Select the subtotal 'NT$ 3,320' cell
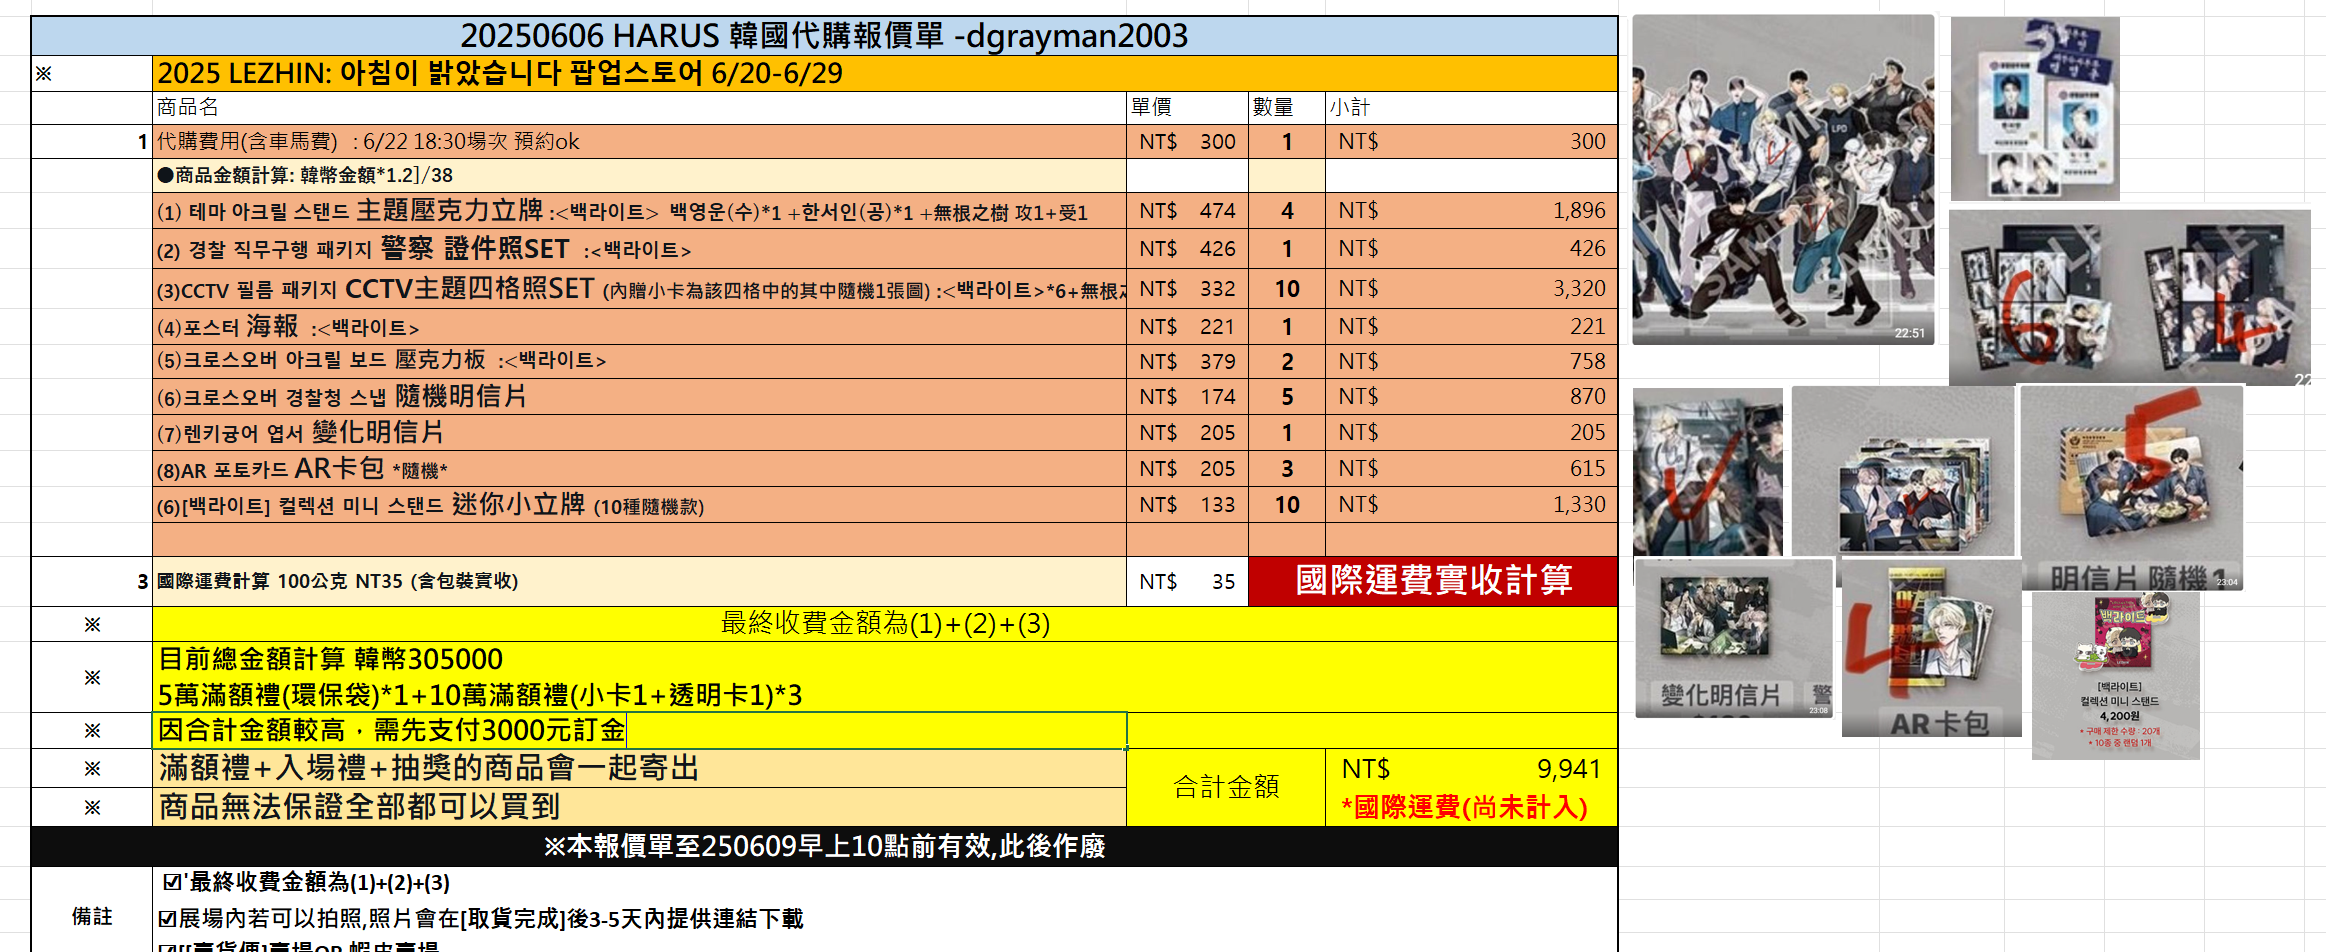 coord(1472,288)
